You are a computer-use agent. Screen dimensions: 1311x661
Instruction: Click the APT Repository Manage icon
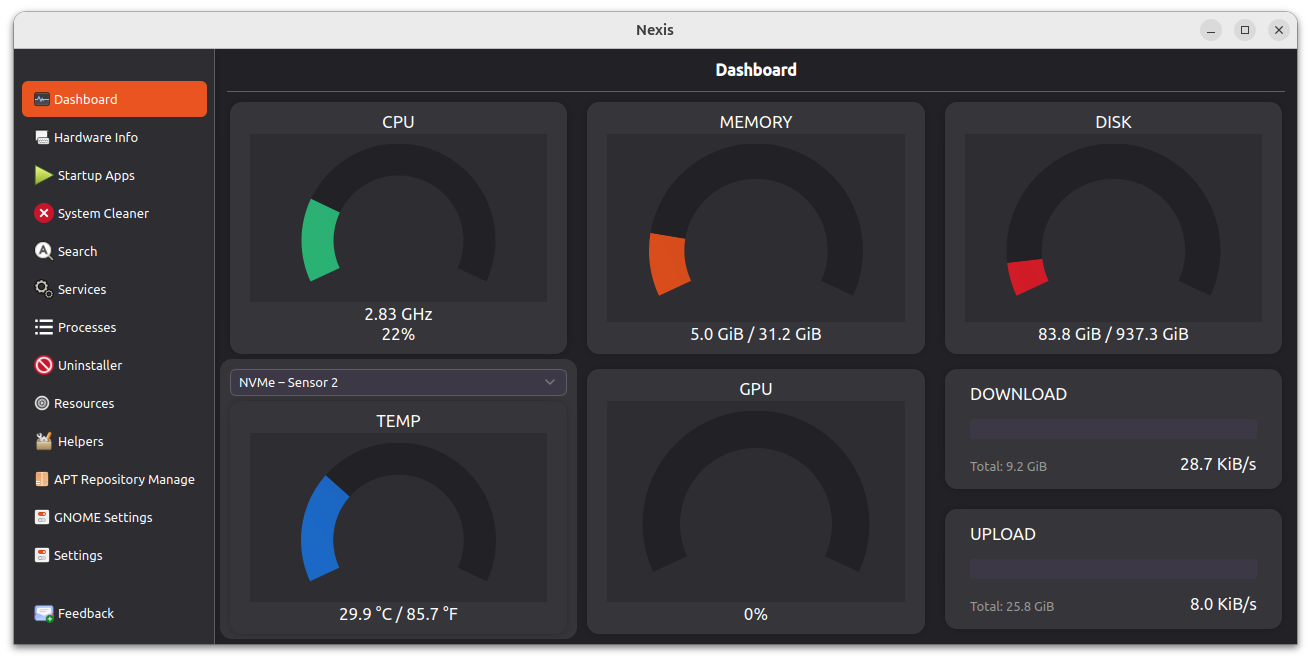pos(42,479)
